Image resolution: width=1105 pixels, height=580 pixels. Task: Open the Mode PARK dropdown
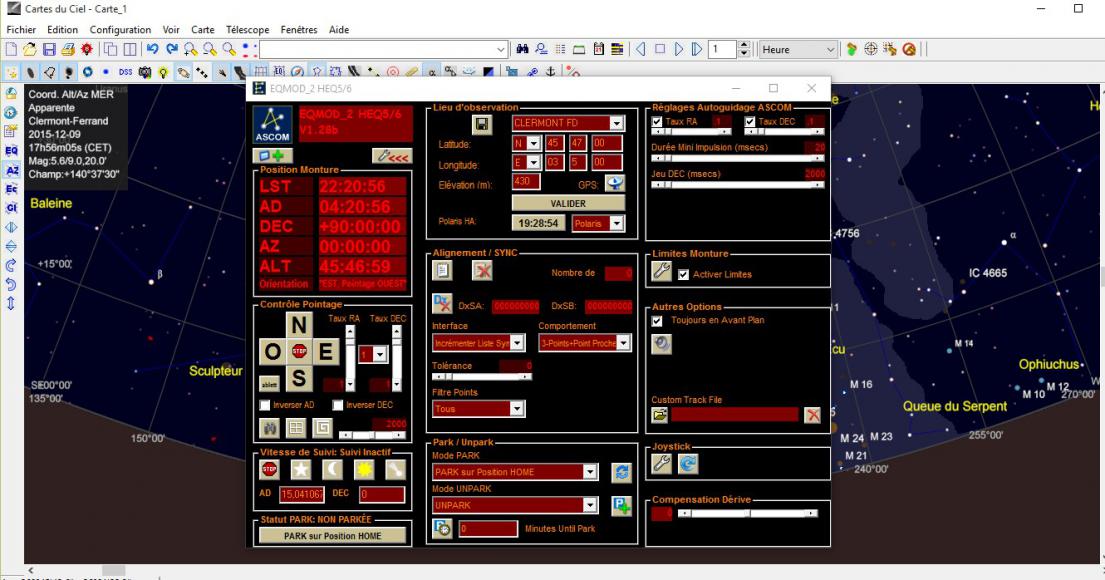(590, 472)
